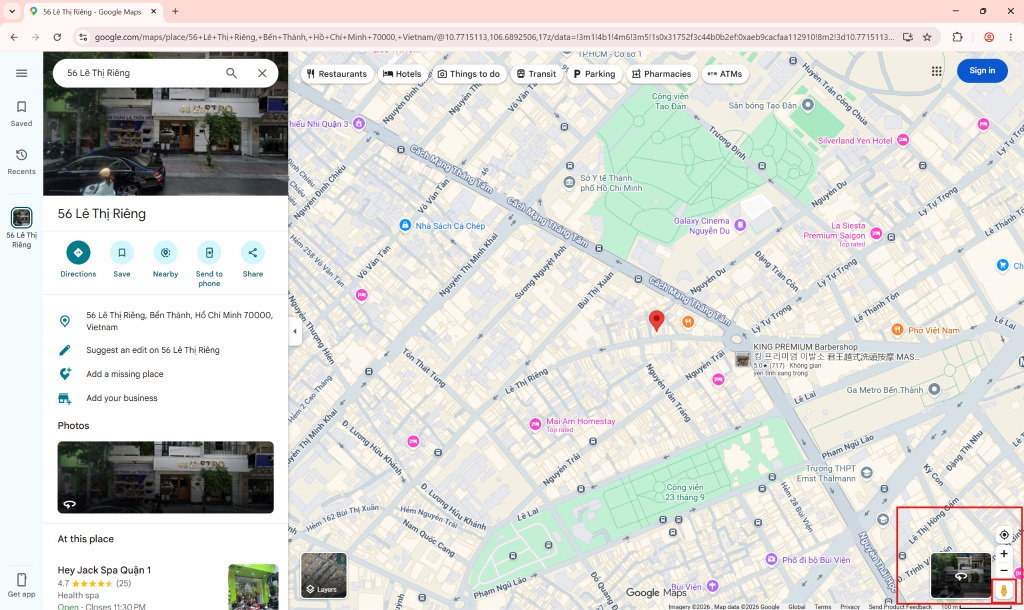Select Phở Việt Nam restaurant marker
The image size is (1024, 610).
[898, 329]
